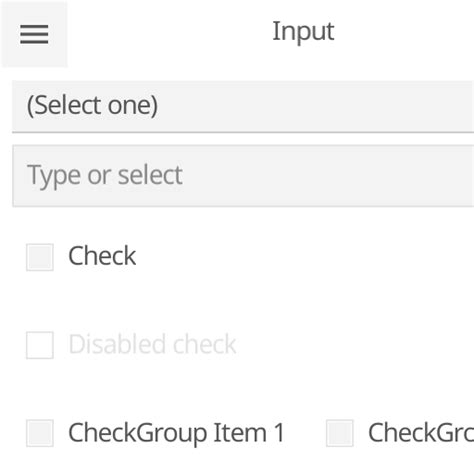474x474 pixels.
Task: Enable CheckGroup Item 1 checkbox
Action: pos(40,433)
